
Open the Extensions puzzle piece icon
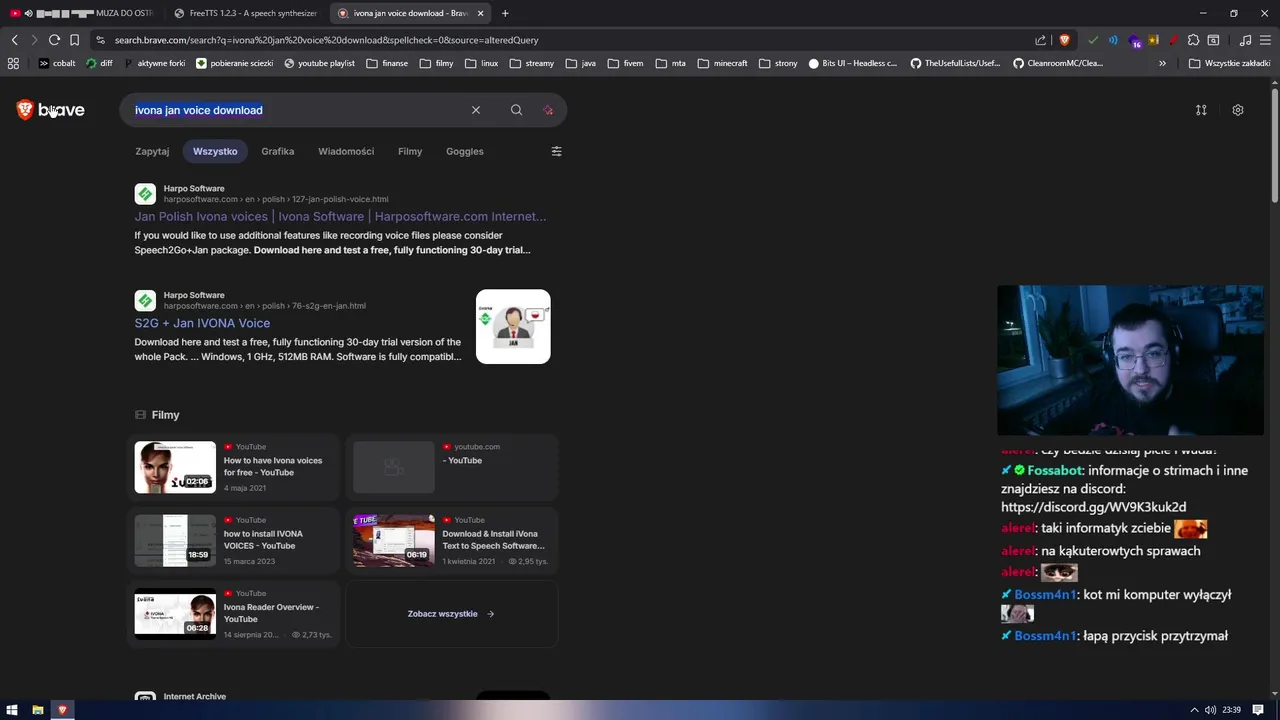point(1193,40)
